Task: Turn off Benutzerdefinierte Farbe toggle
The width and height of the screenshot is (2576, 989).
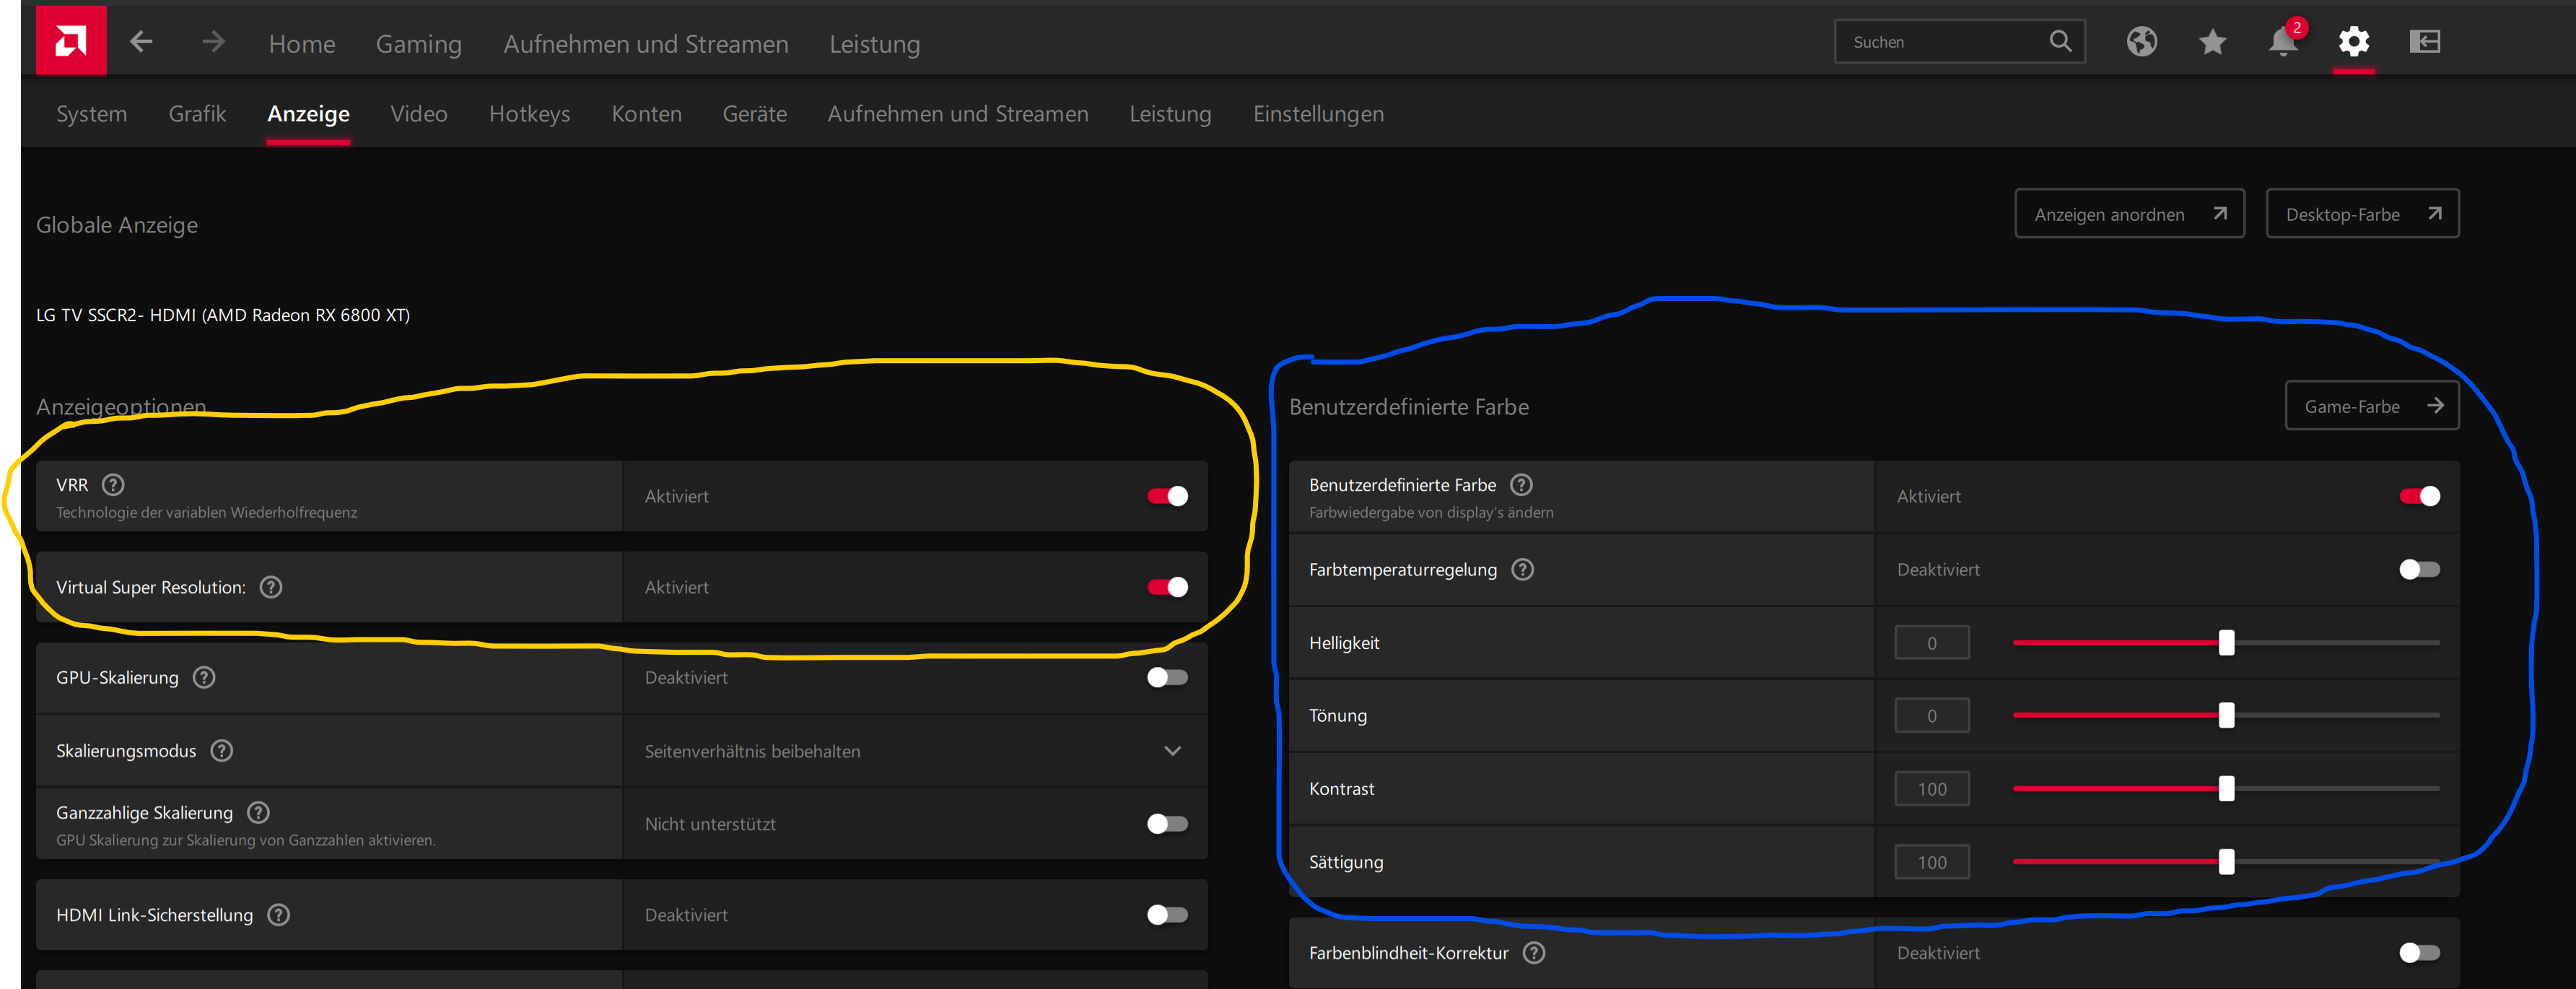Action: (x=2419, y=496)
